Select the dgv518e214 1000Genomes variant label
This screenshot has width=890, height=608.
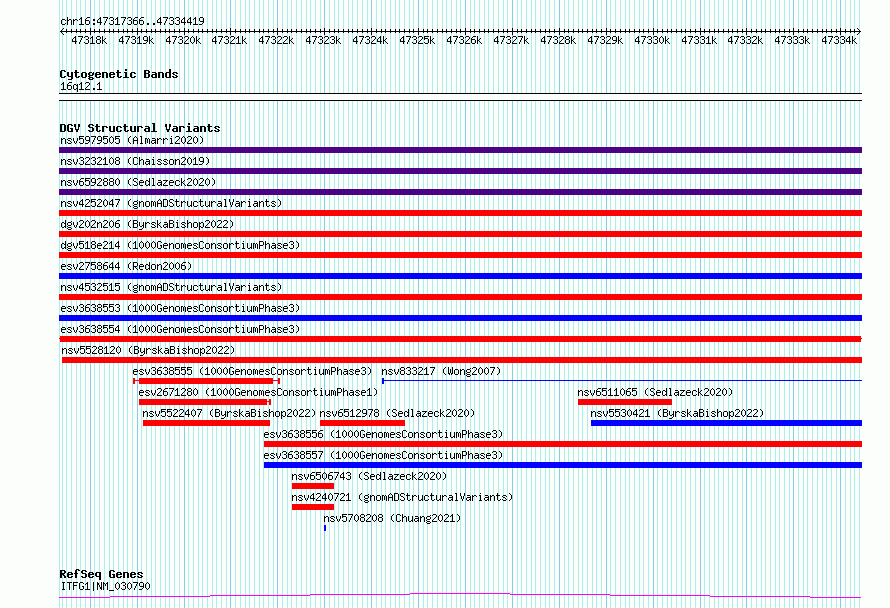point(180,245)
